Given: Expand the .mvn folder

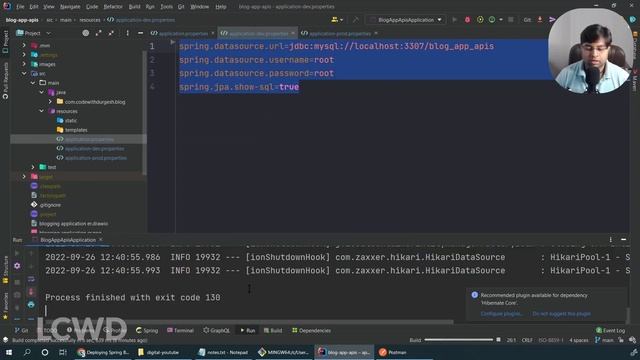Looking at the screenshot, I should tap(24, 45).
